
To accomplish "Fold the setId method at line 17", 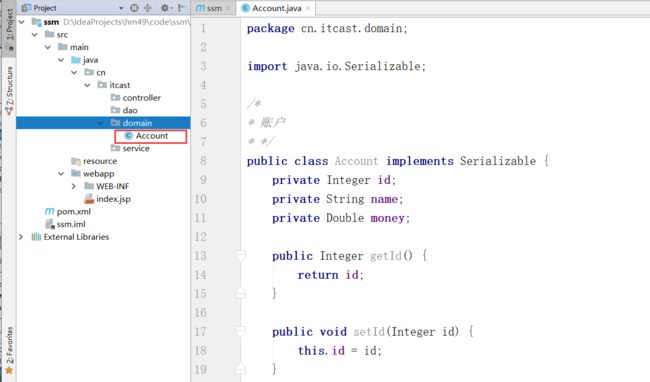I will 240,331.
